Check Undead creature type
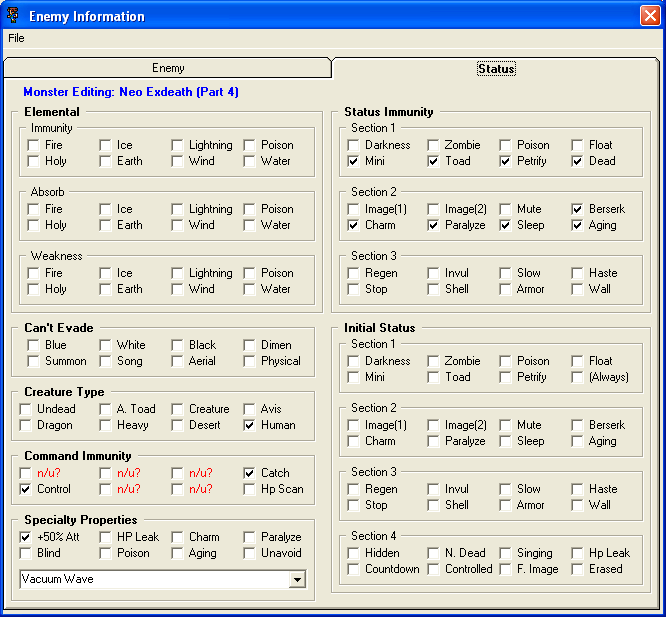Screen dimensions: 666x617 point(25,409)
